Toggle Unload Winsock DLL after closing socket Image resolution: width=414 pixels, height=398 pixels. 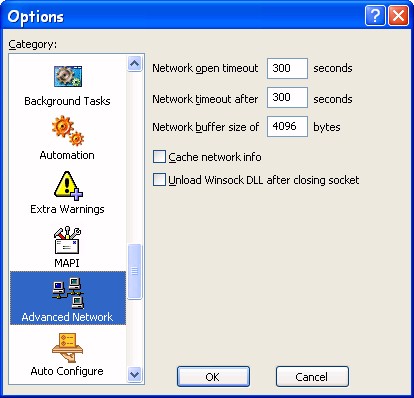(159, 180)
